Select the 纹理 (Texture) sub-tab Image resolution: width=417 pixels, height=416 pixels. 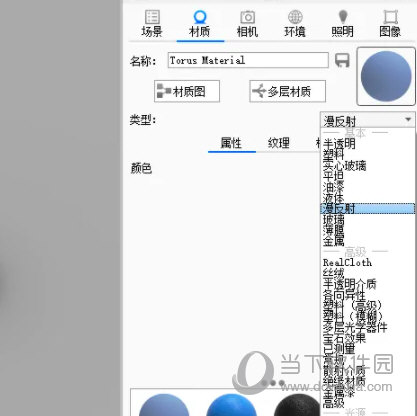[279, 143]
